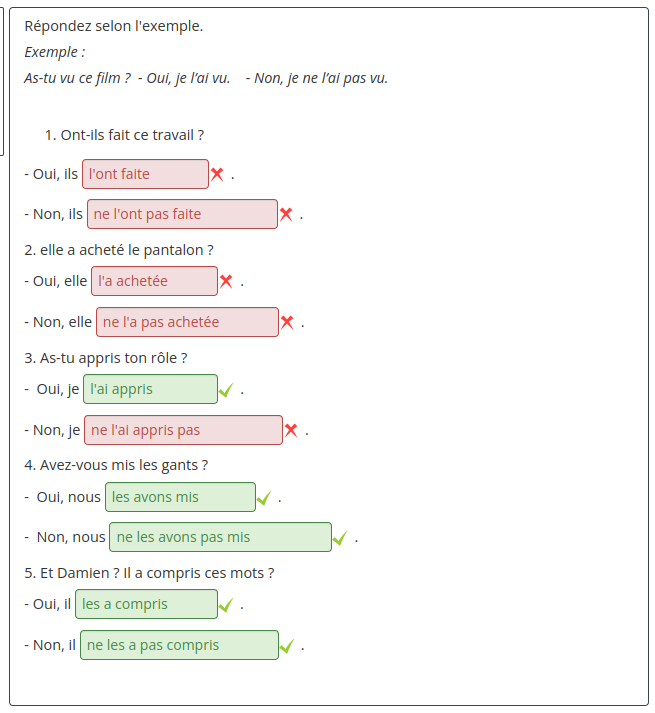Viewport: 655px width, 713px height.
Task: Select the "l'ai appris" answer field
Action: click(x=150, y=389)
